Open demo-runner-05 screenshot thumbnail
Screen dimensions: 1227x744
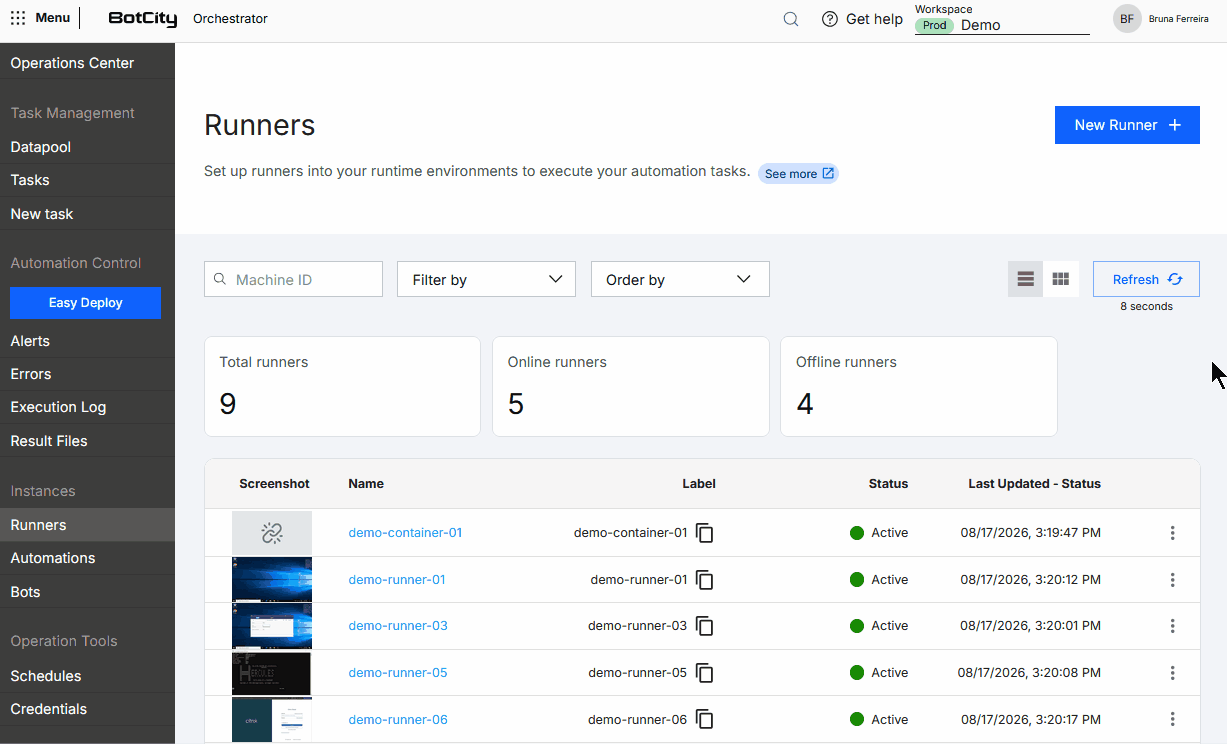click(272, 673)
